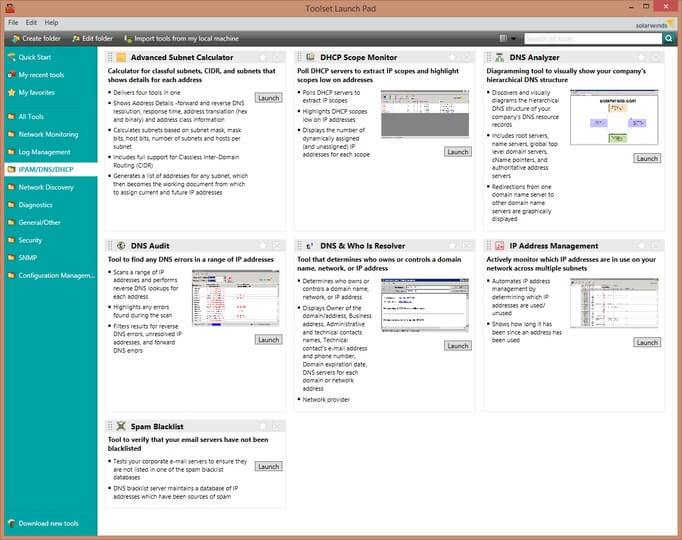Click the Who Is Resolver screenshot thumbnail
This screenshot has height=540, width=682.
(x=425, y=305)
